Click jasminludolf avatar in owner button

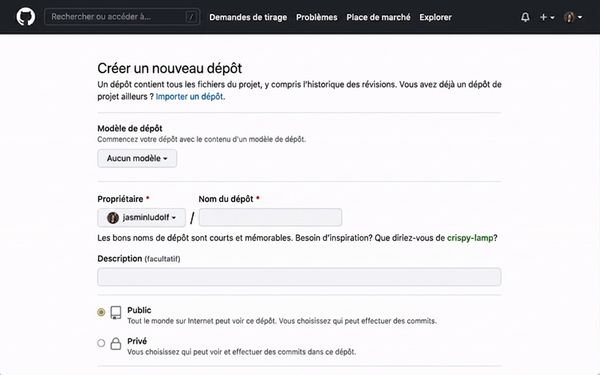click(112, 218)
